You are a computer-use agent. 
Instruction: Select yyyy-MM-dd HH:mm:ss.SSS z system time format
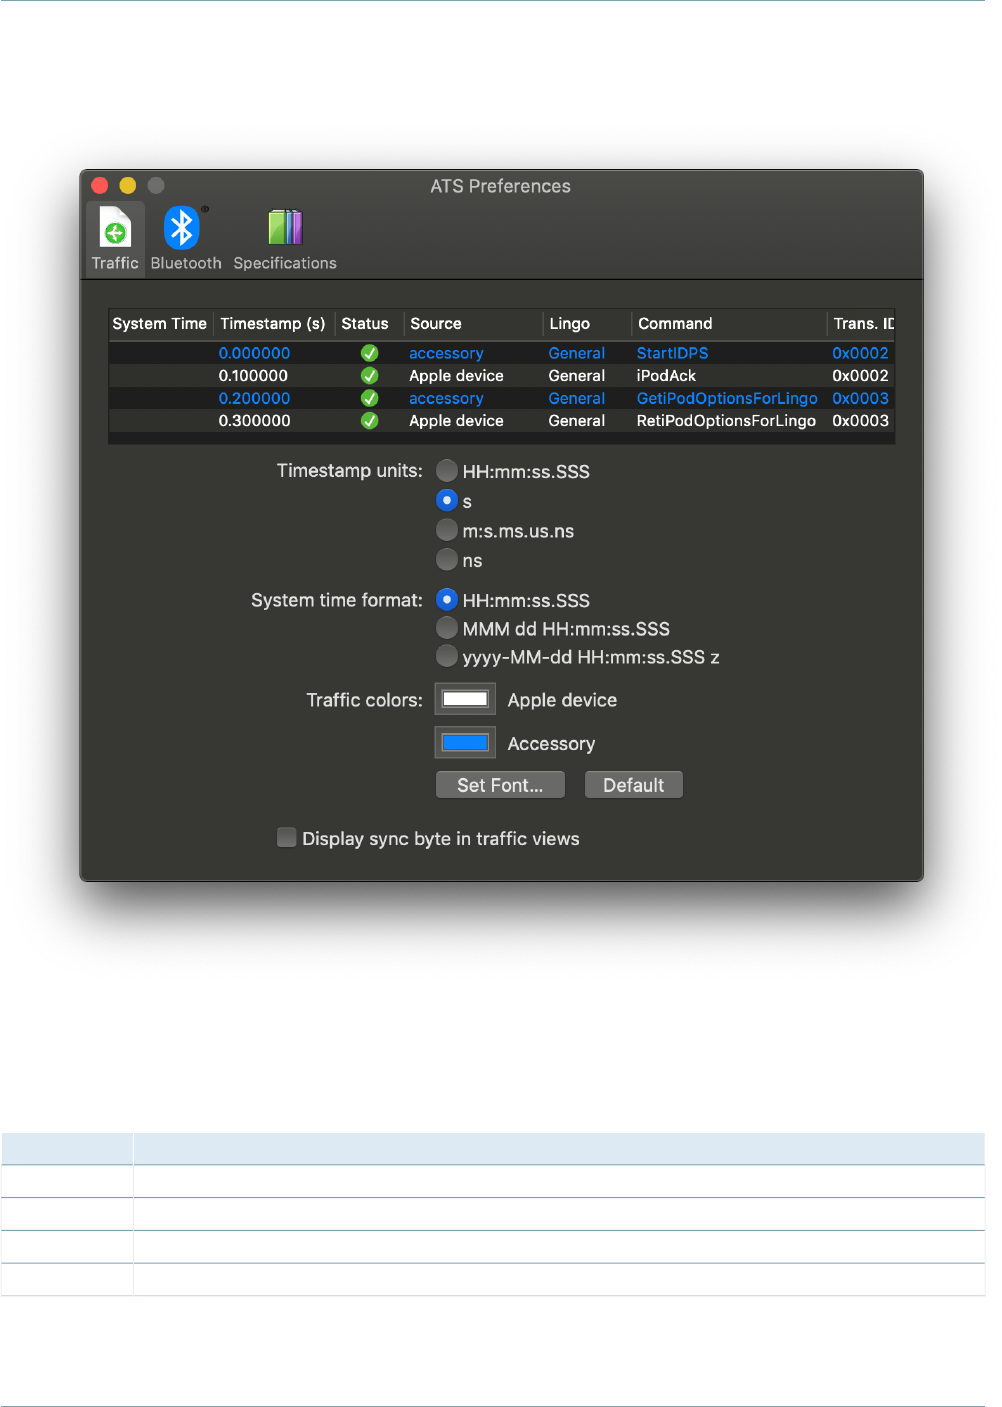[447, 656]
